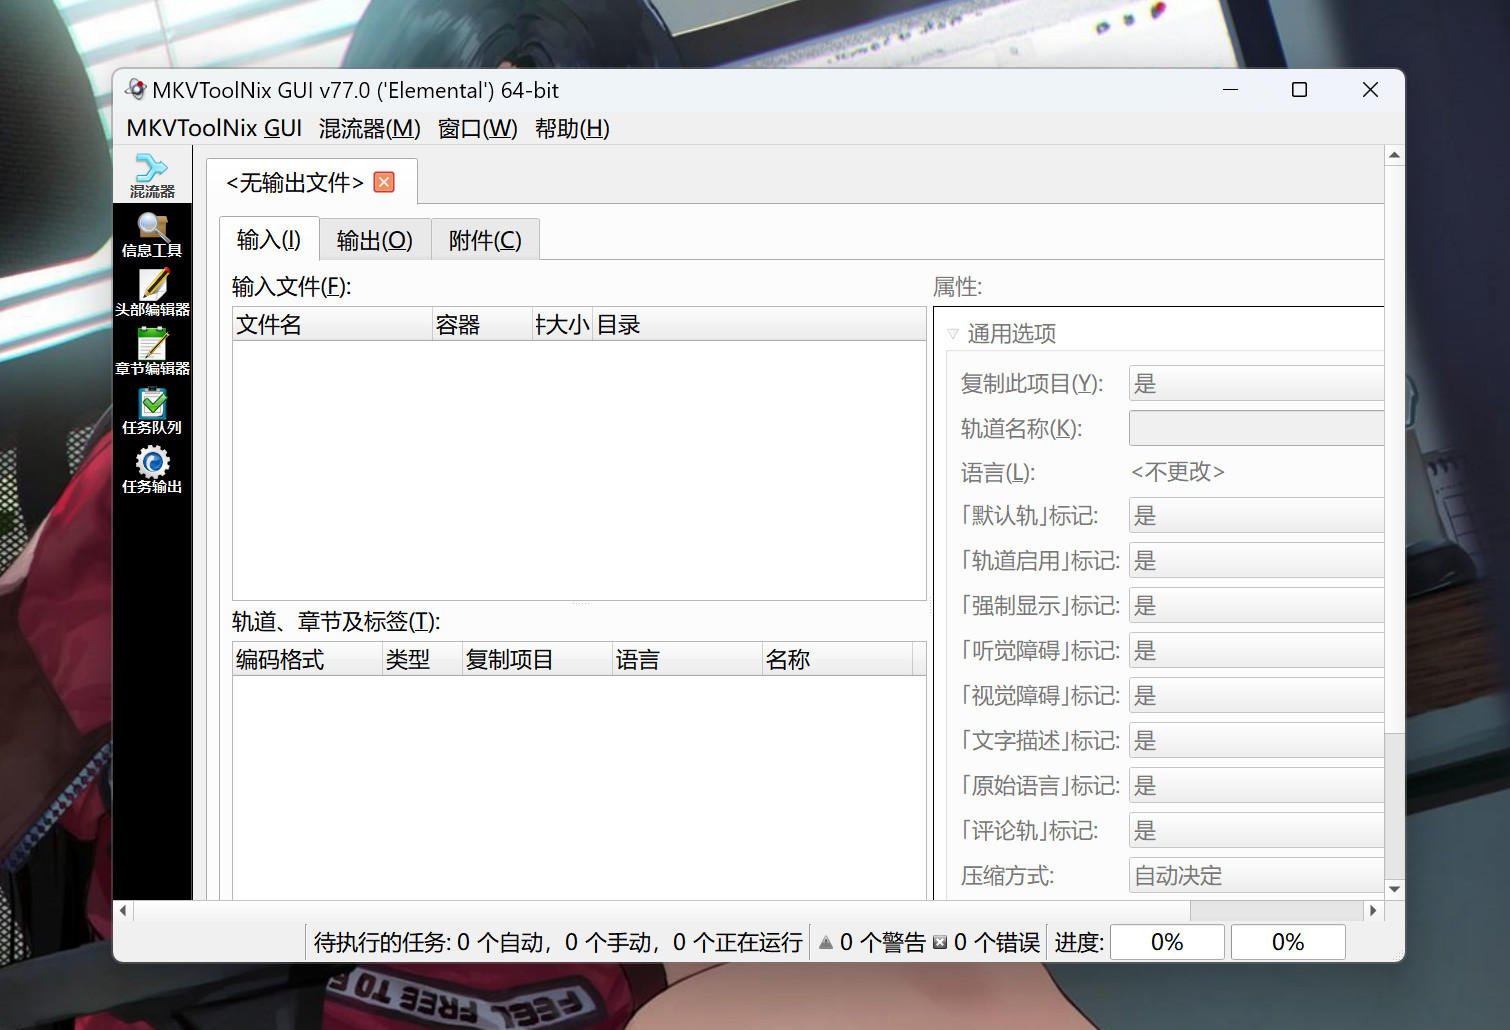Collapse the 通用选项 section
Image resolution: width=1510 pixels, height=1030 pixels.
pos(953,334)
